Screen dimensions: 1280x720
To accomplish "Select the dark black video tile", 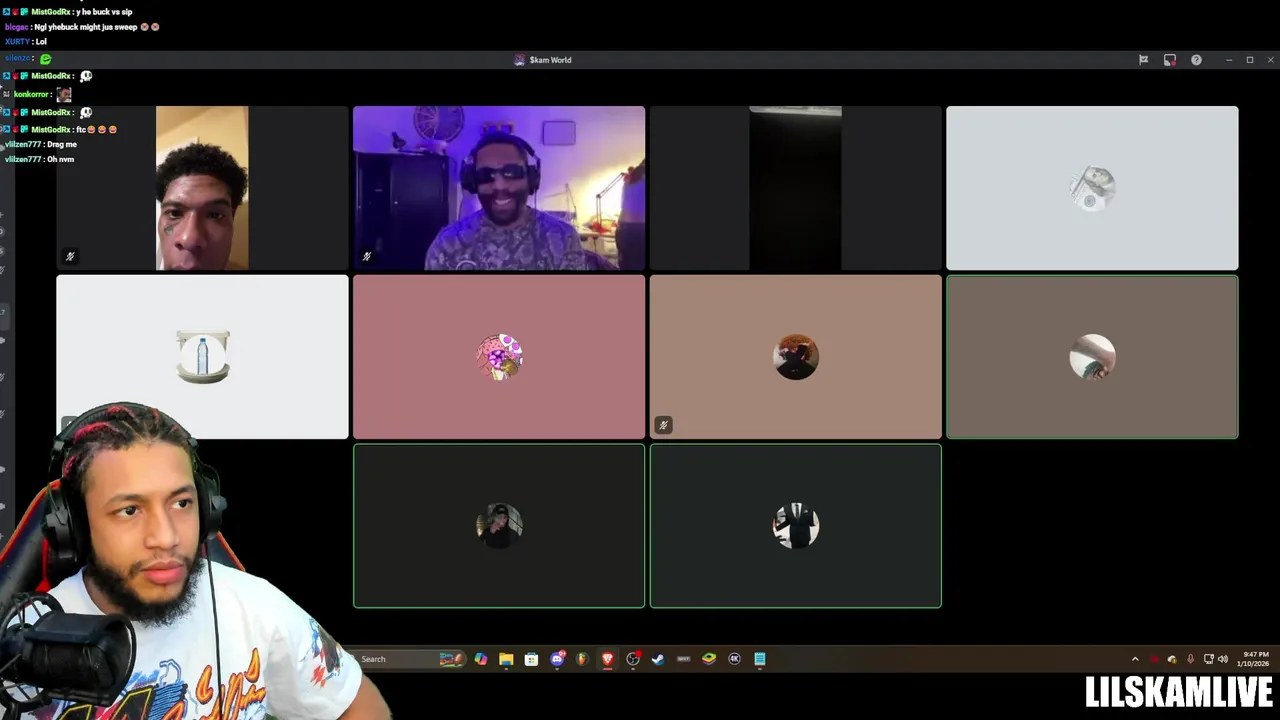I will tap(795, 188).
